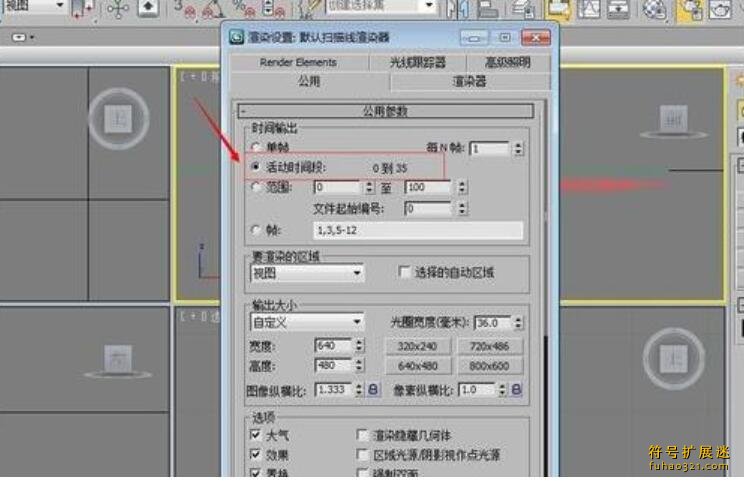Screen dimensions: 744x481
Task: Click the 光圈宽度 spinner arrows
Action: coord(518,323)
